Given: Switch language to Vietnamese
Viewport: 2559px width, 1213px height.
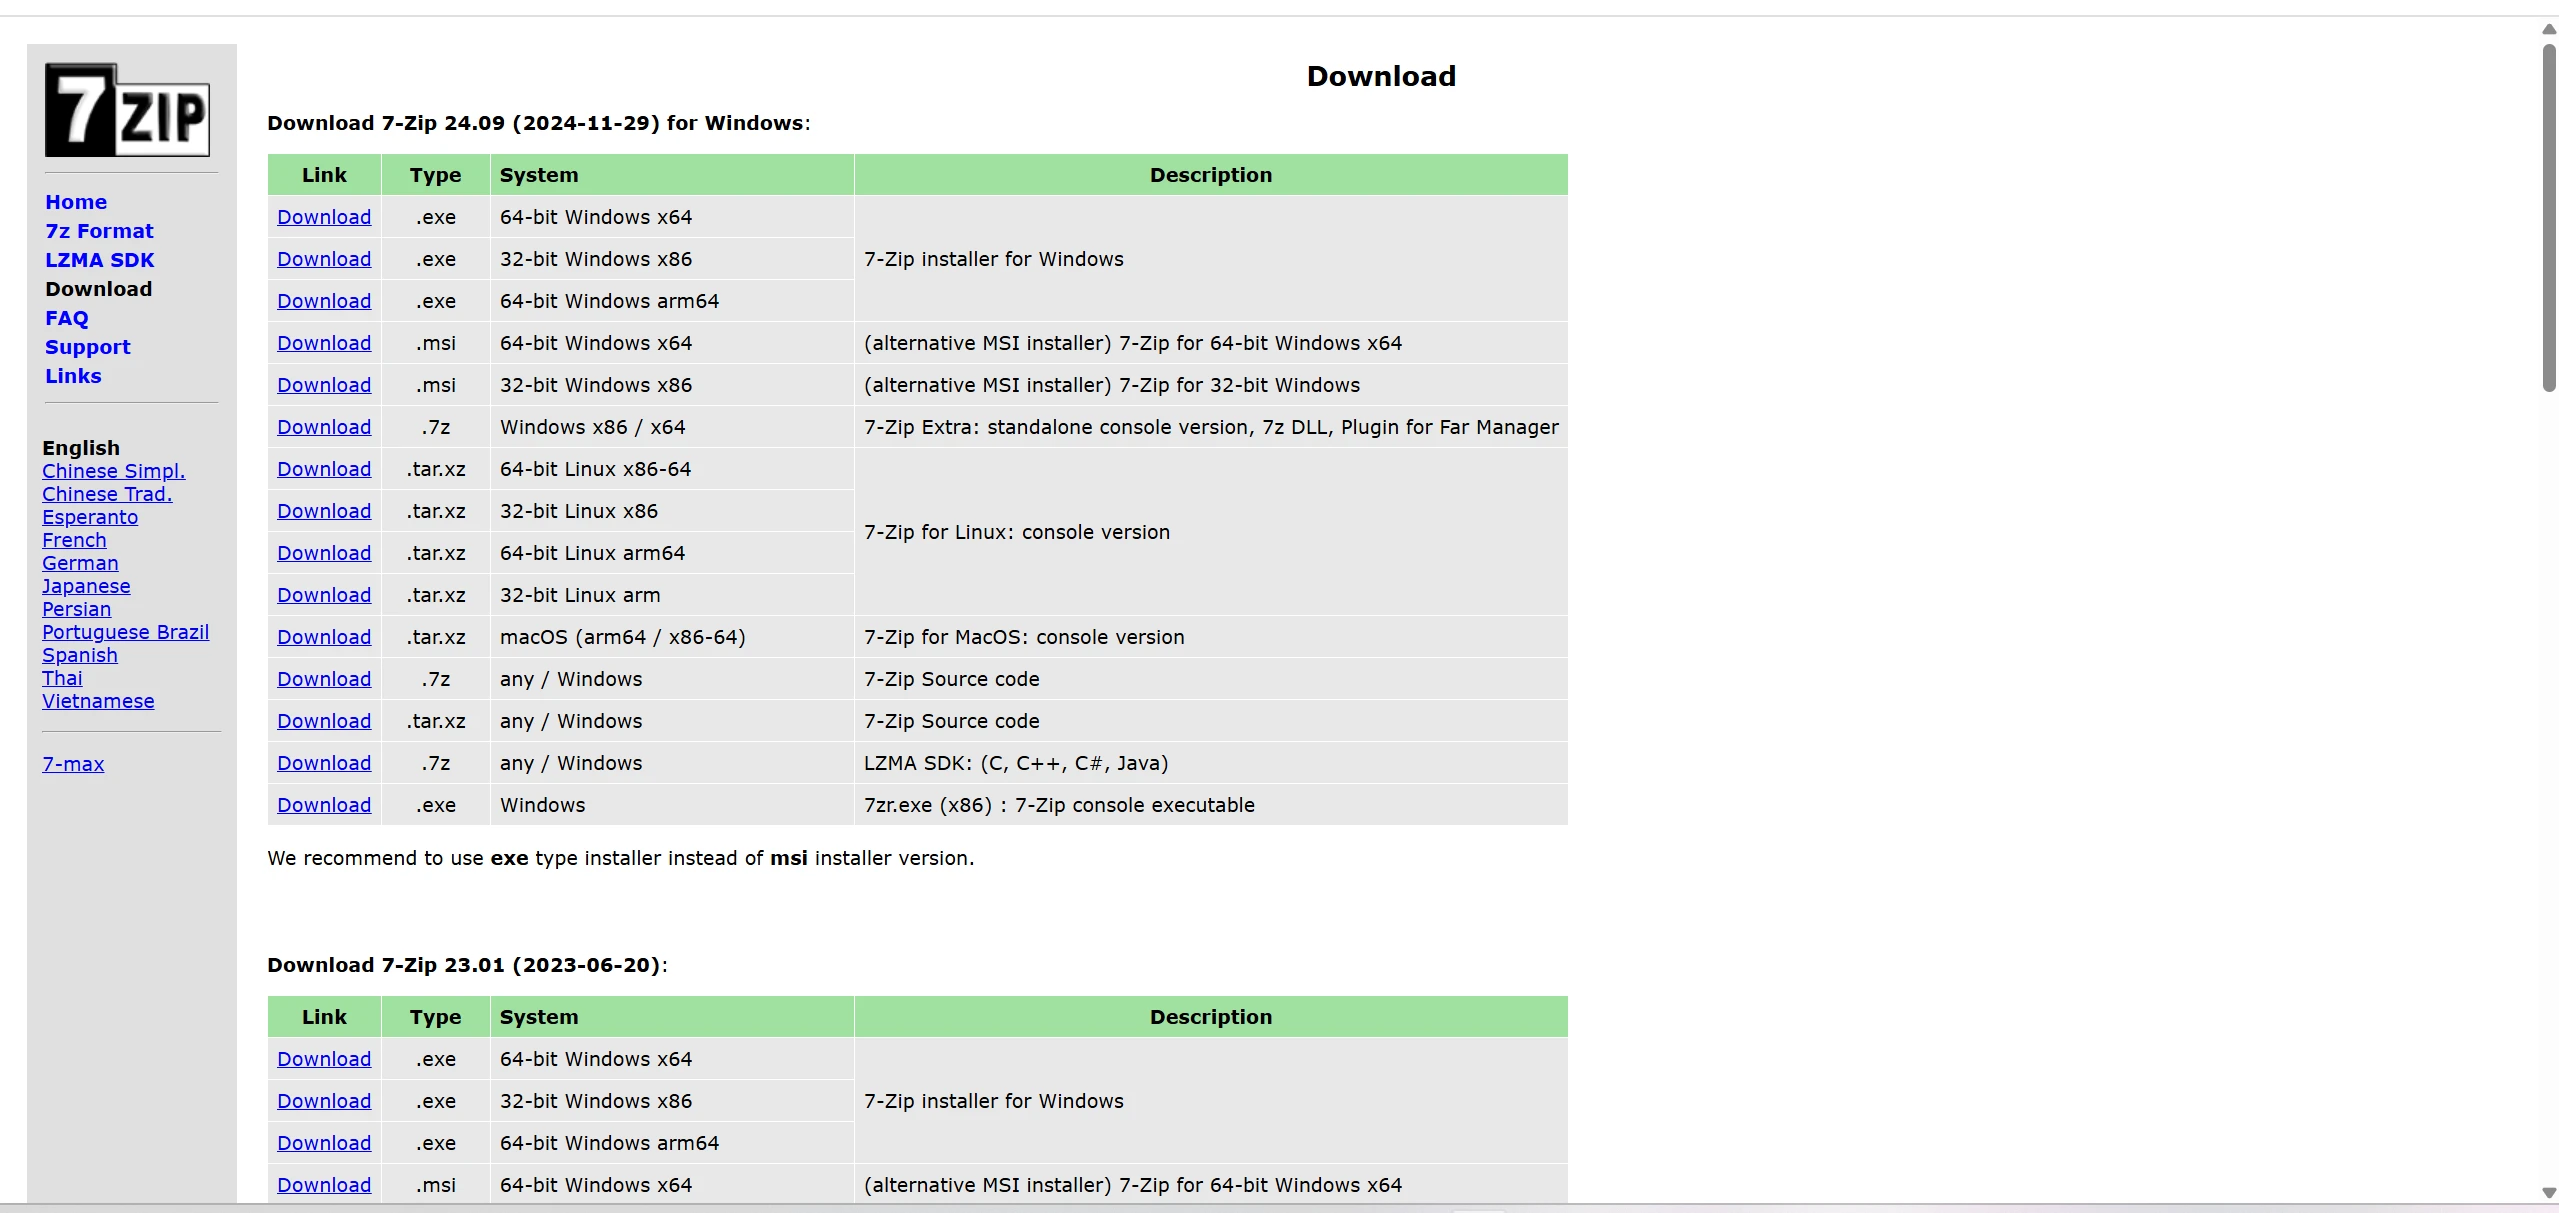Looking at the screenshot, I should [98, 701].
